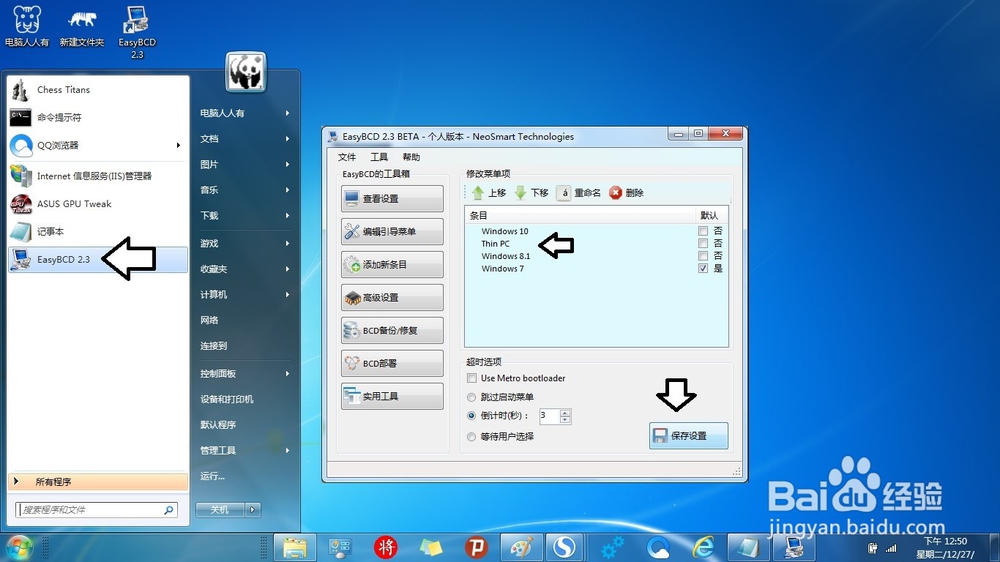Click the Windows Start orb
The image size is (1000, 562).
point(20,547)
